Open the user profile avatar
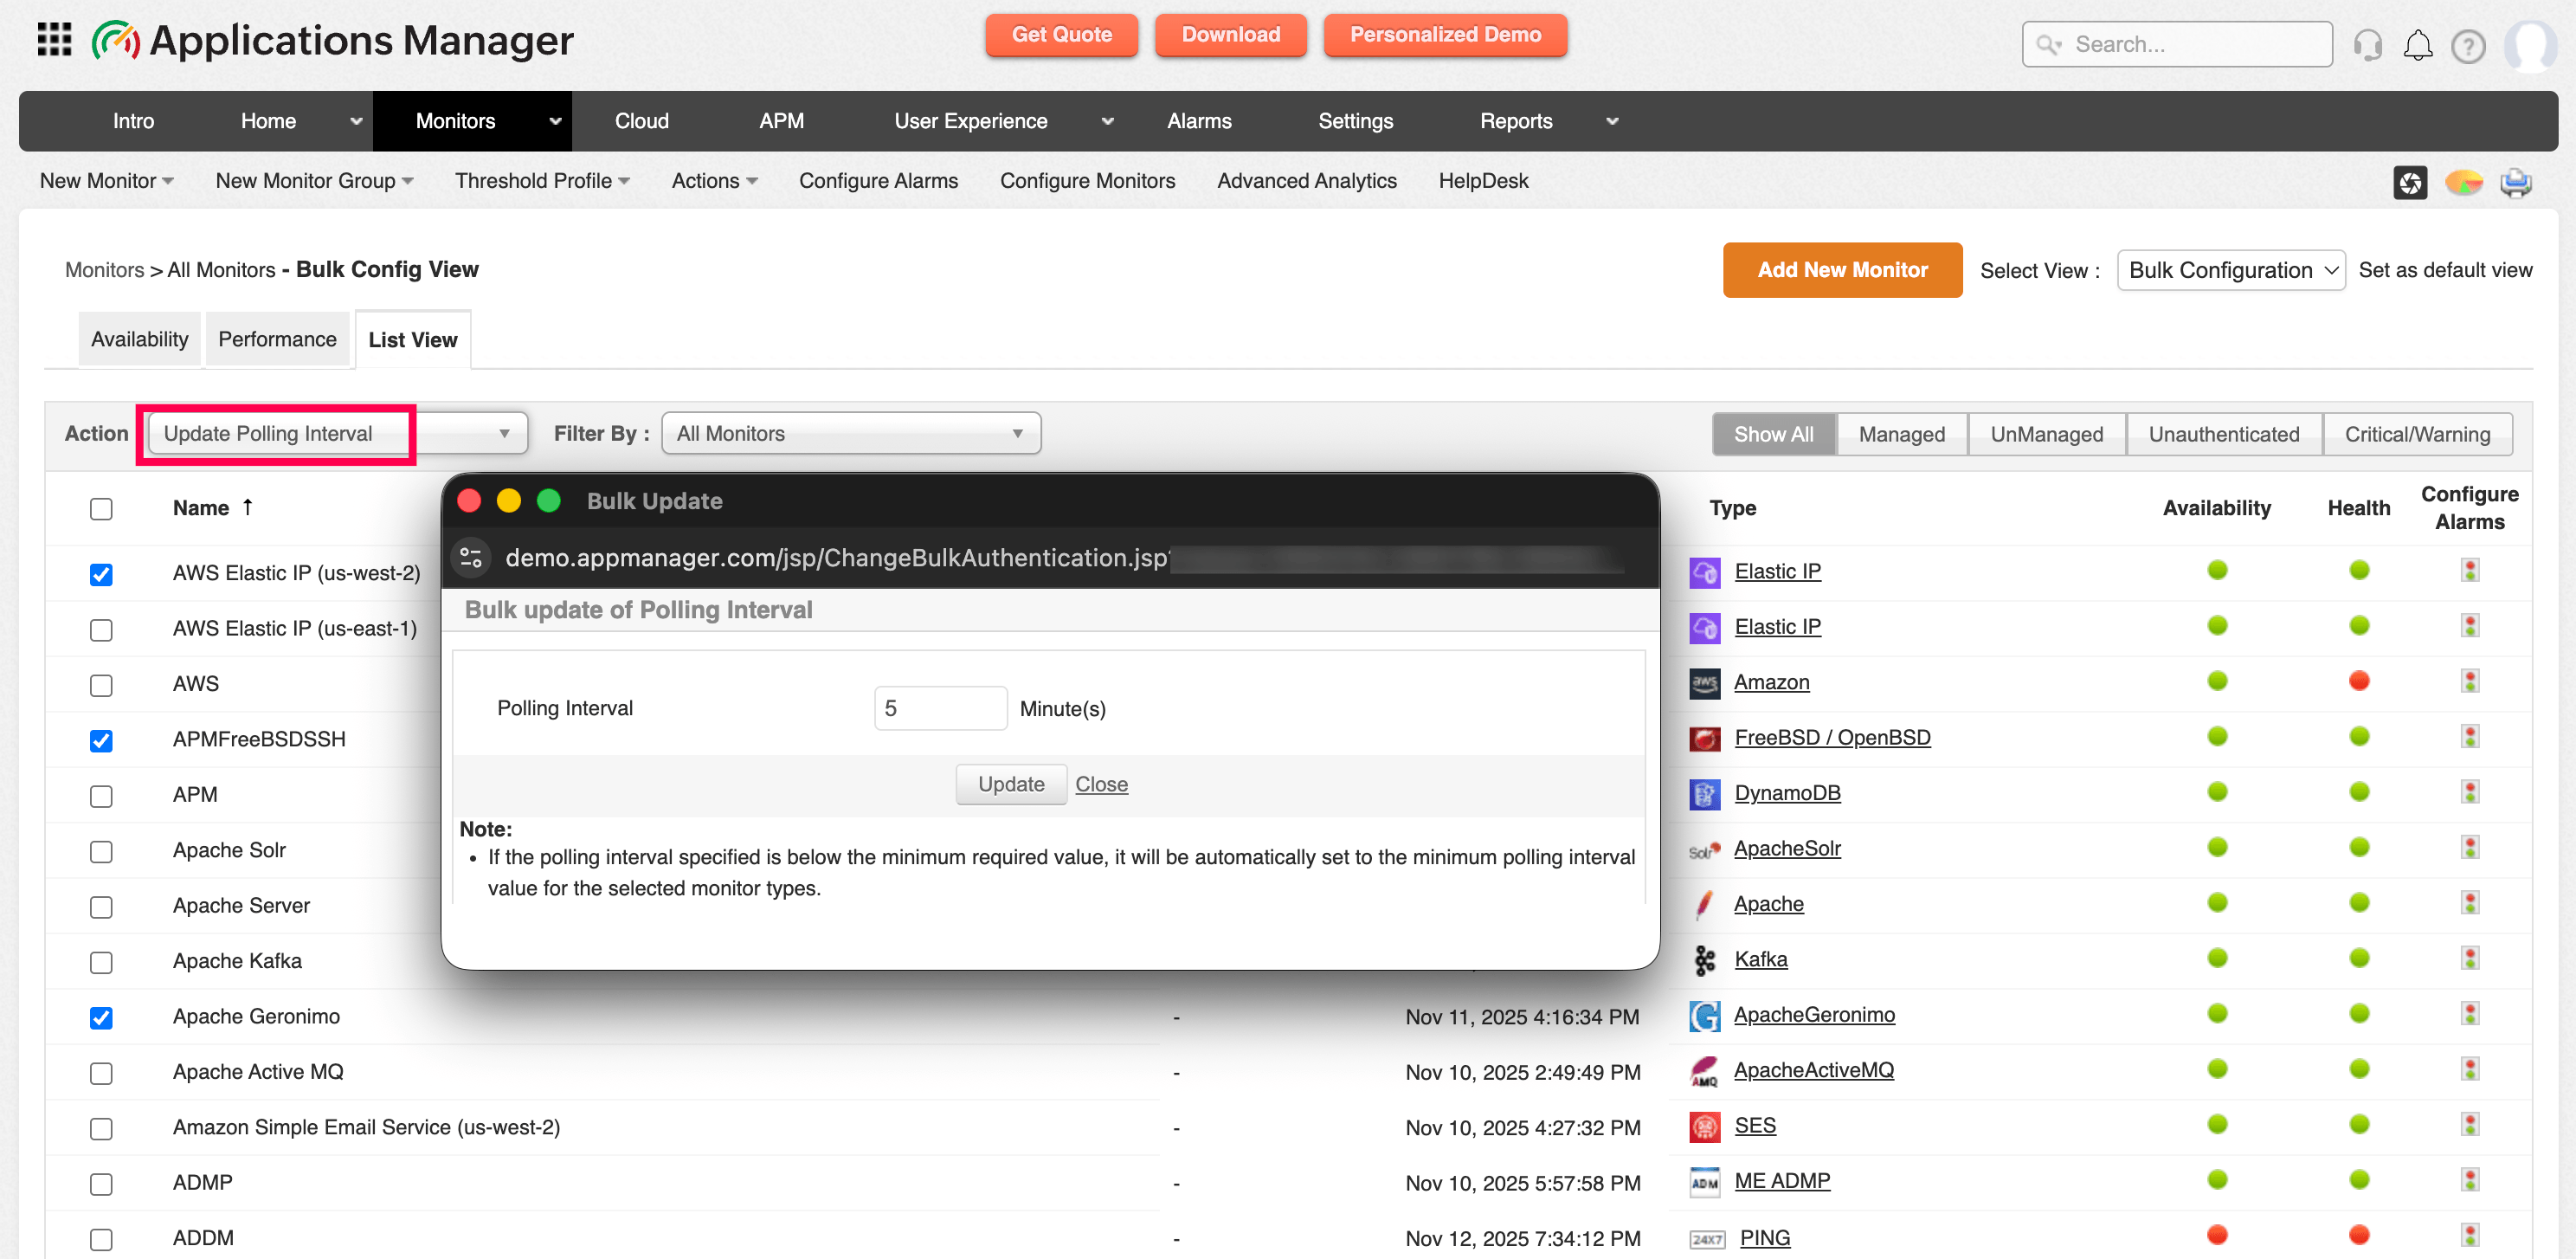This screenshot has height=1259, width=2576. click(x=2530, y=45)
